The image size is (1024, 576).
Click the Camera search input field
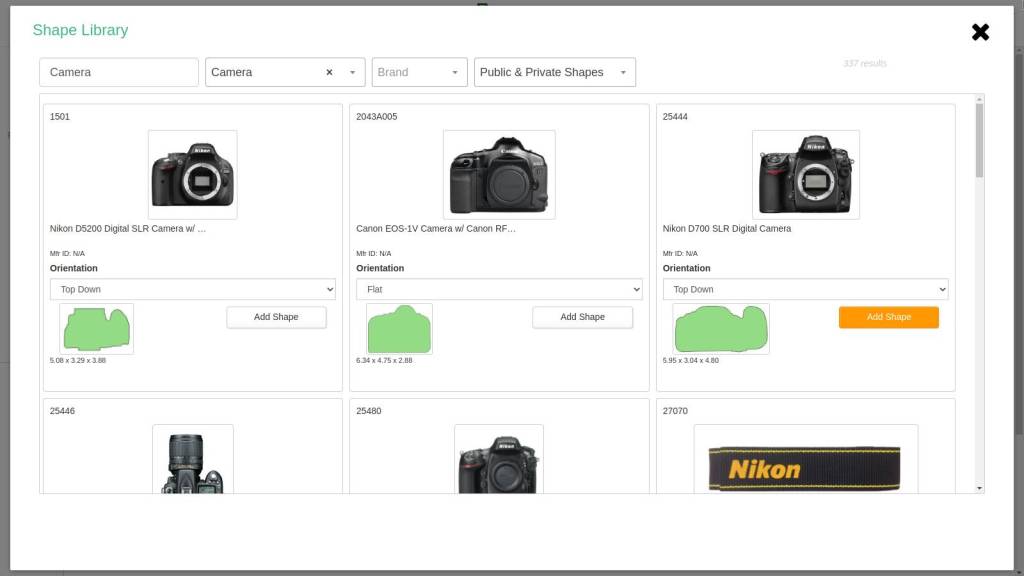[119, 72]
